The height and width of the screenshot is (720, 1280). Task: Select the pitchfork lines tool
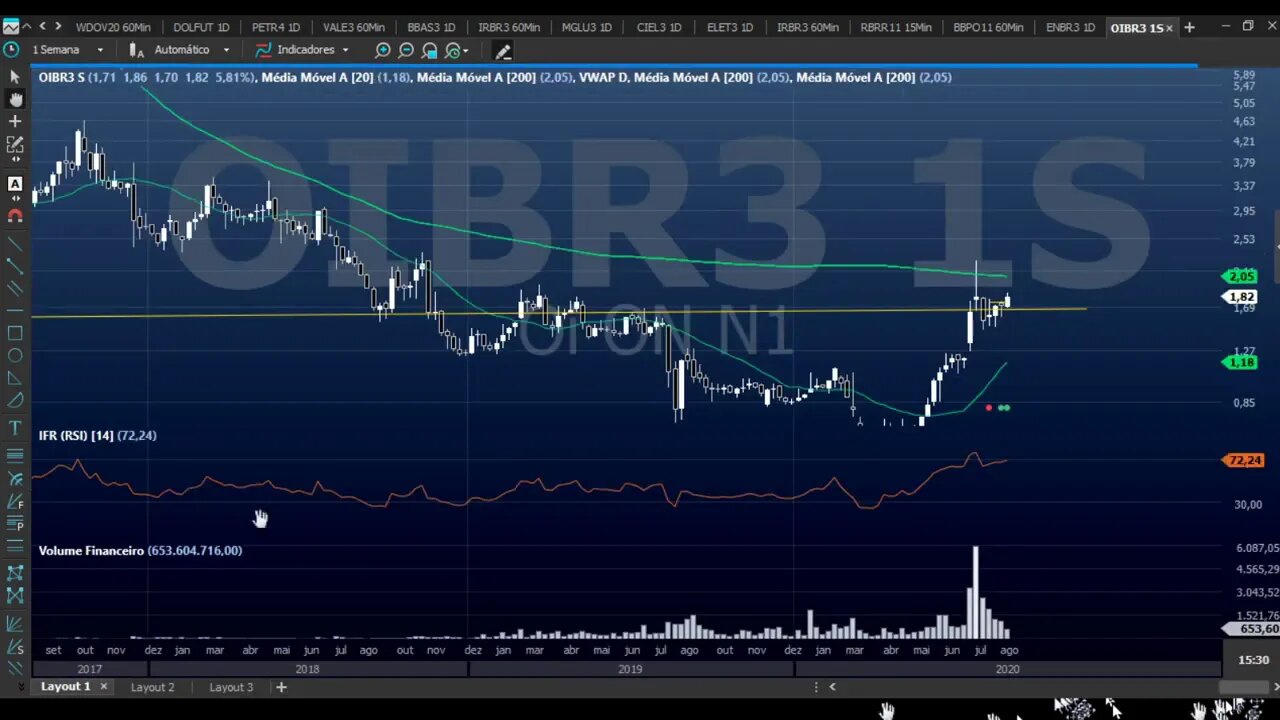tap(15, 668)
